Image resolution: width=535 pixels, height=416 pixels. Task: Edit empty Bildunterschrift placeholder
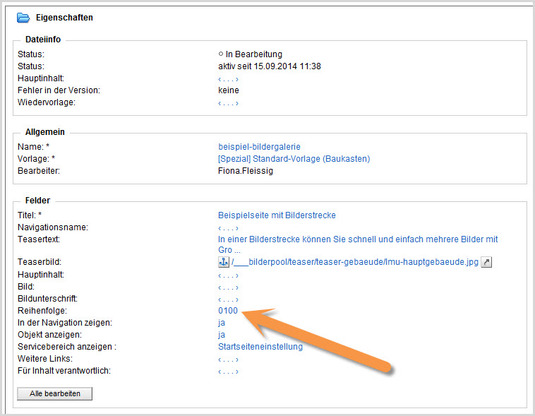[x=228, y=300]
